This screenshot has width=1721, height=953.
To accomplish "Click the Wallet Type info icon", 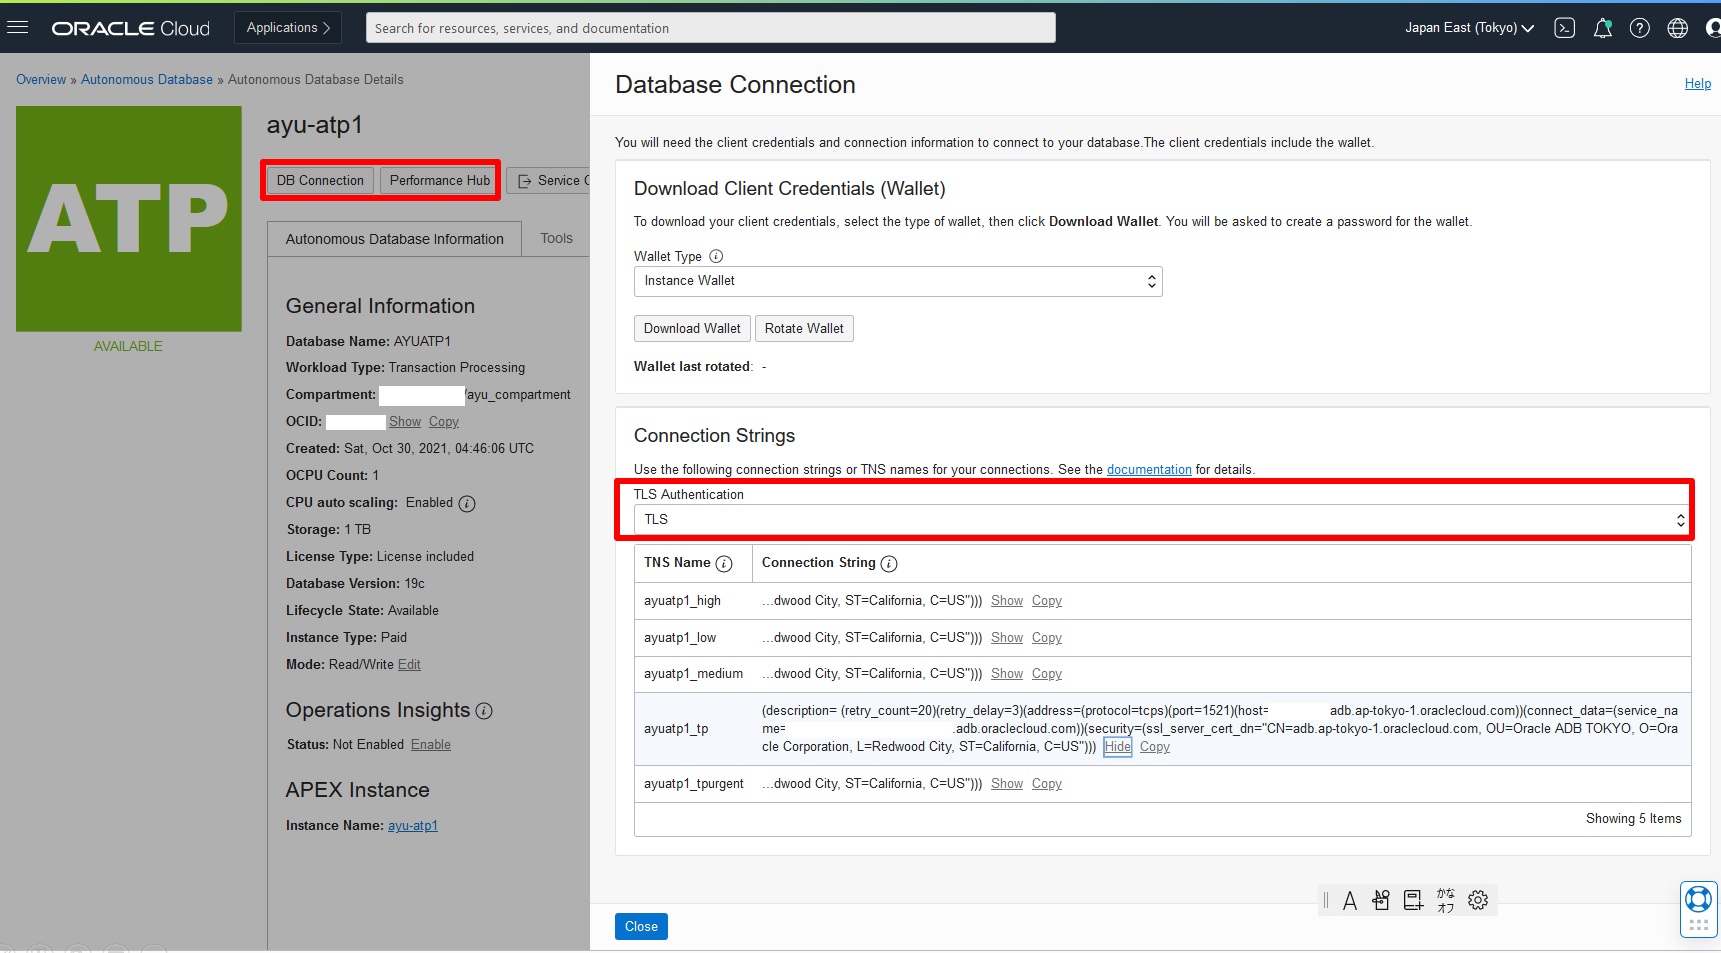I will point(716,256).
